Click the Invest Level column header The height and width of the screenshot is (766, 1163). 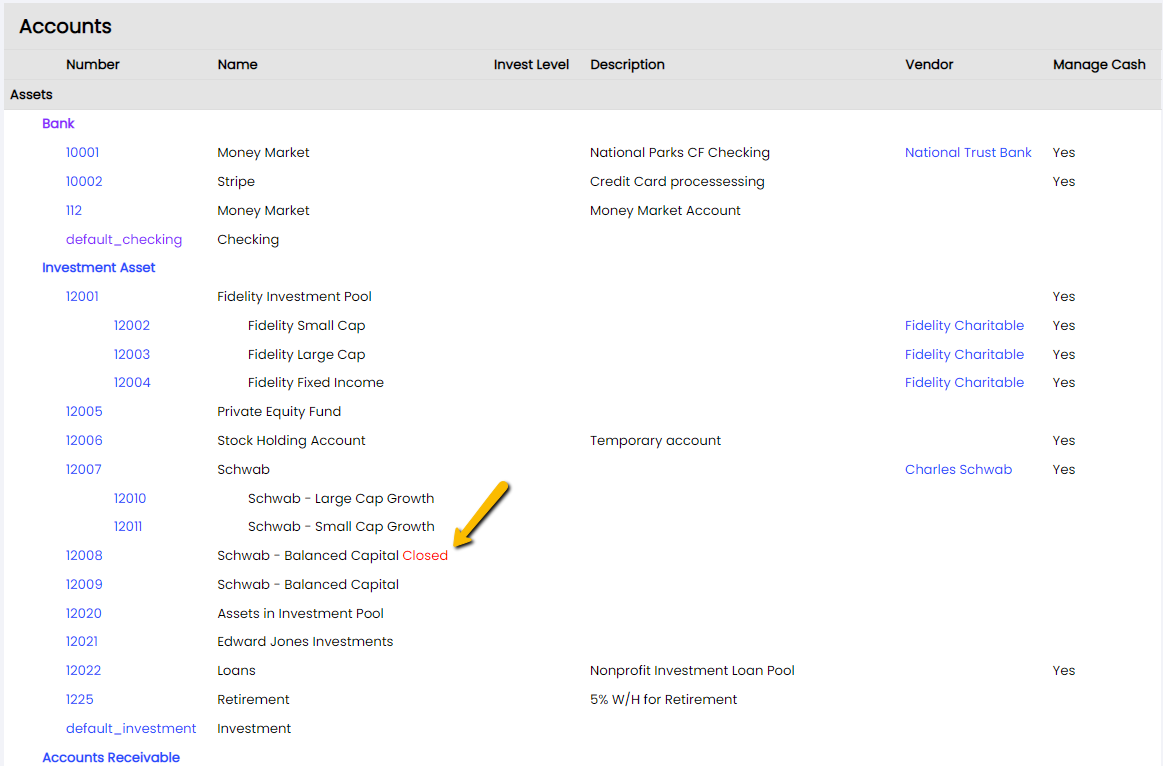click(531, 65)
